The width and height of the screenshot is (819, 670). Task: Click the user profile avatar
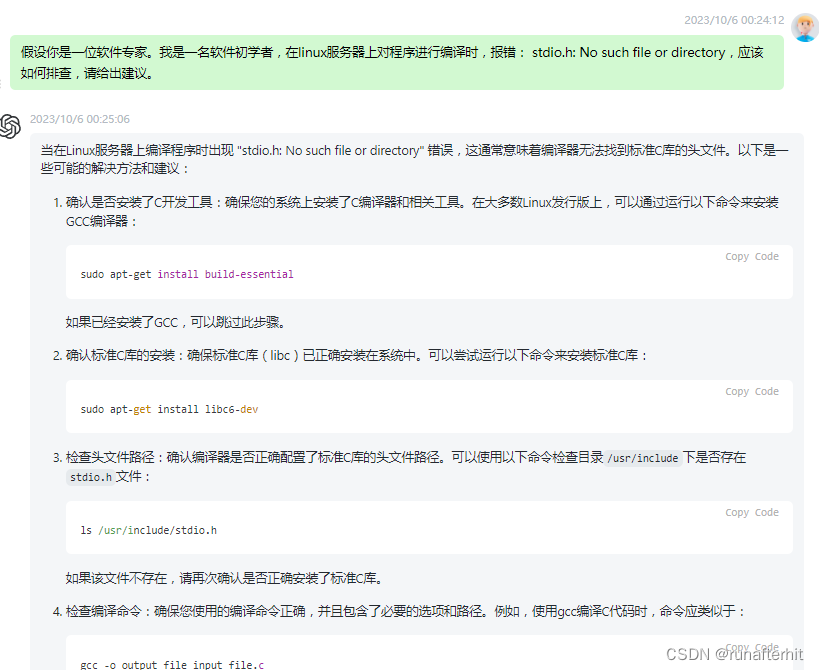[x=805, y=25]
